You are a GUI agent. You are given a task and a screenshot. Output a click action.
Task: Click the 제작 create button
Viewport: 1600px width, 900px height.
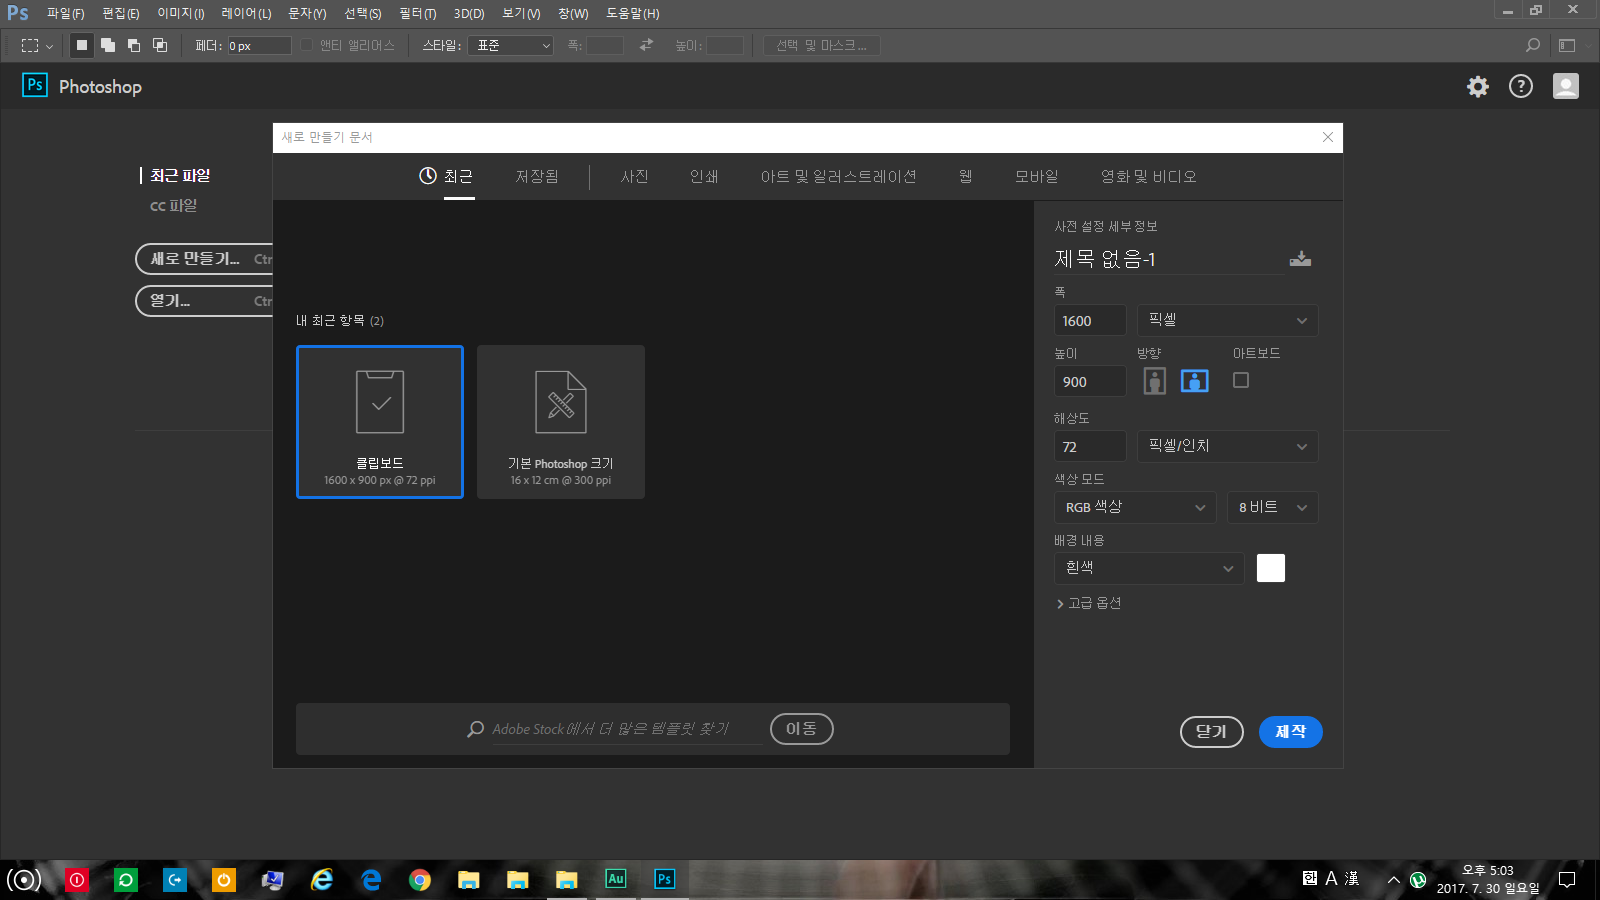tap(1291, 732)
